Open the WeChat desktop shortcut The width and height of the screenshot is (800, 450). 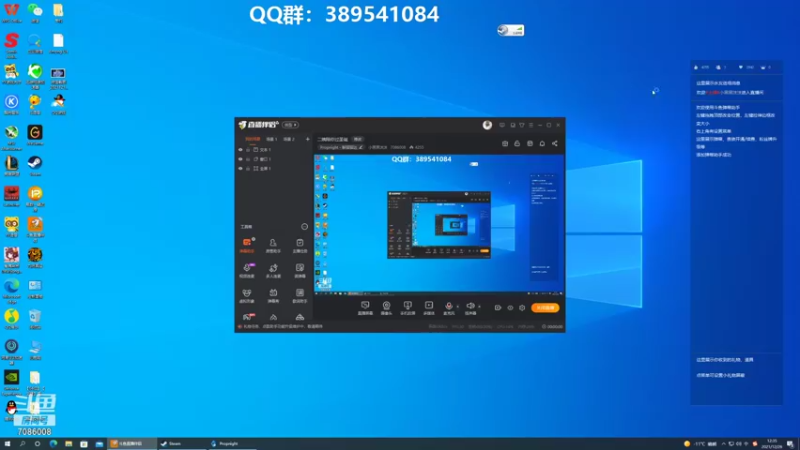tap(35, 12)
